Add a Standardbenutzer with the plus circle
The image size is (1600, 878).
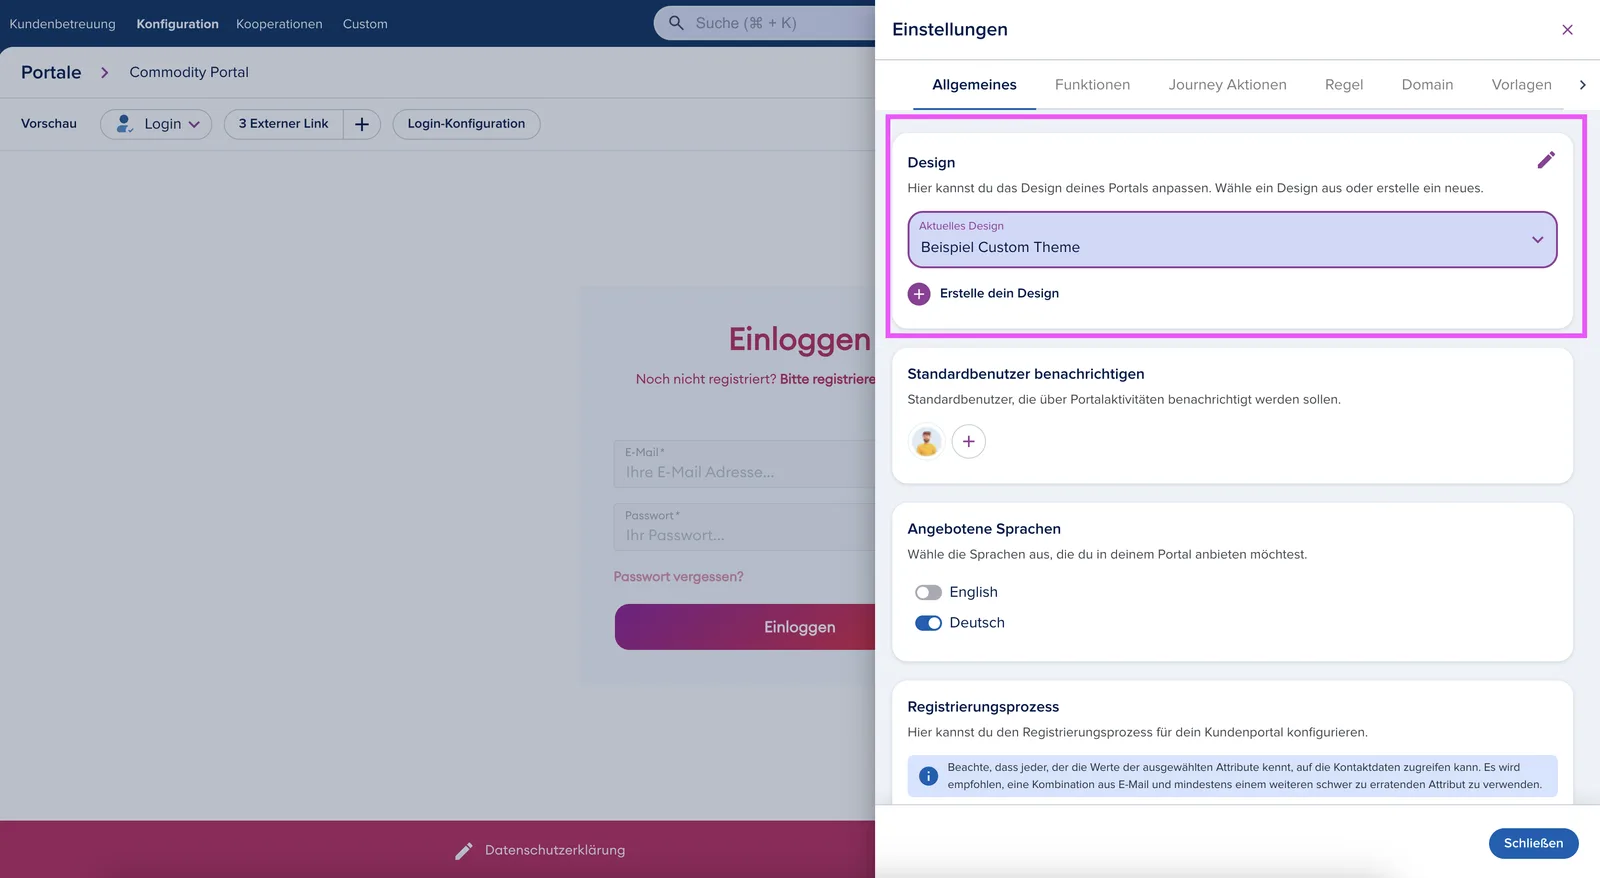pyautogui.click(x=968, y=441)
